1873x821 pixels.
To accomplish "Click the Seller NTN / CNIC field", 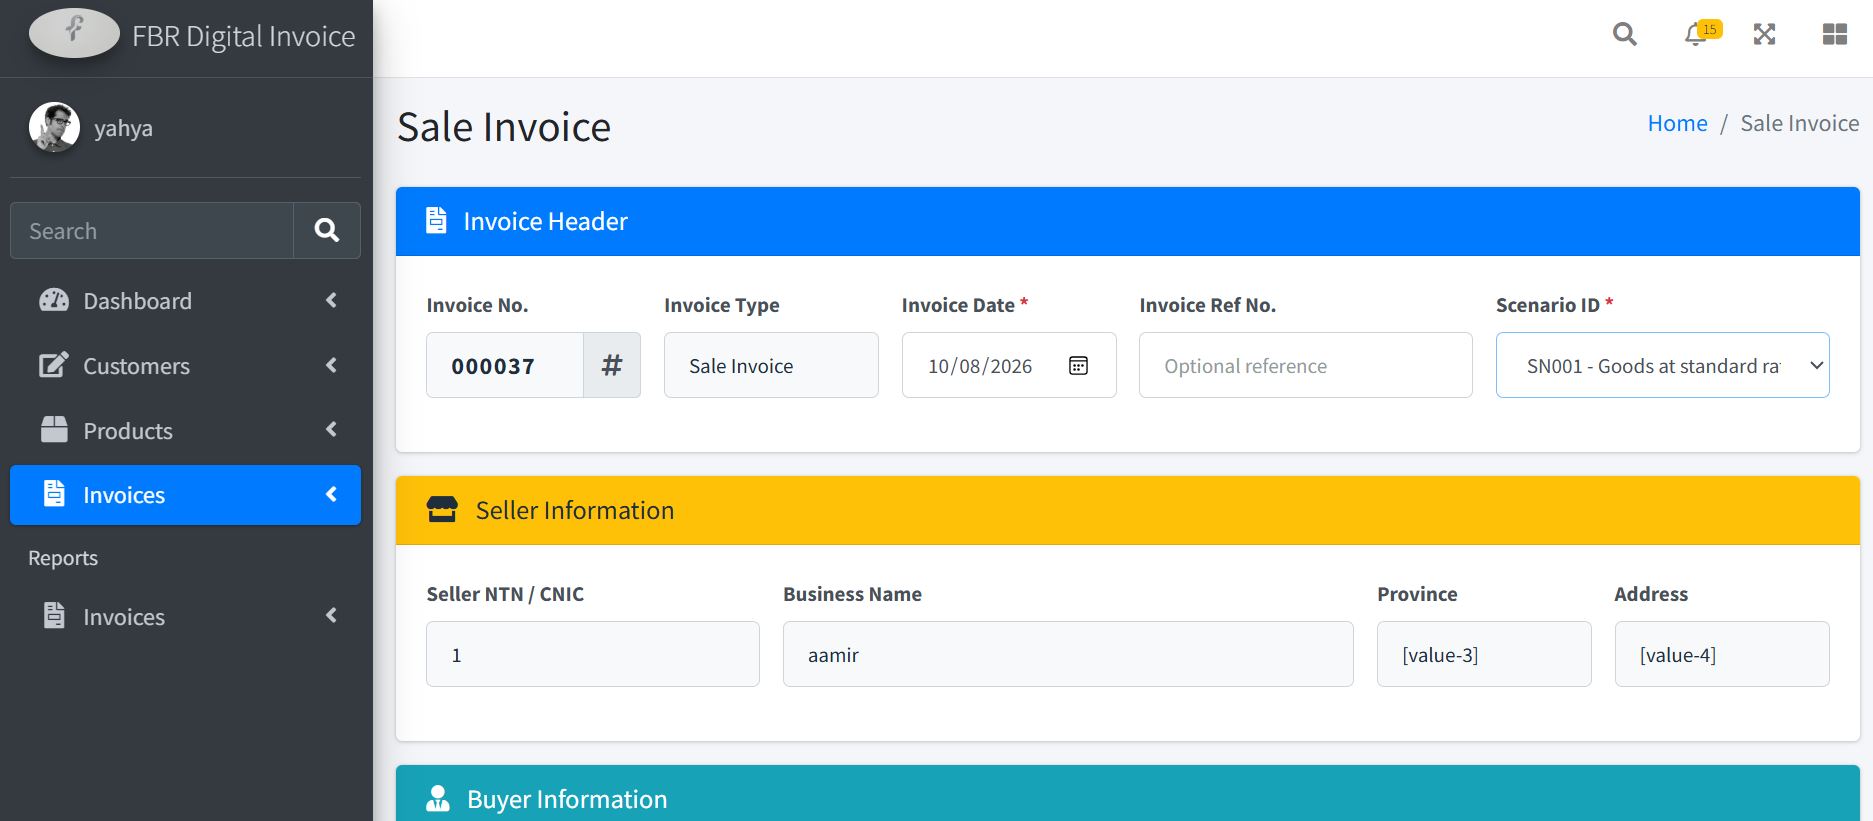I will pos(593,654).
